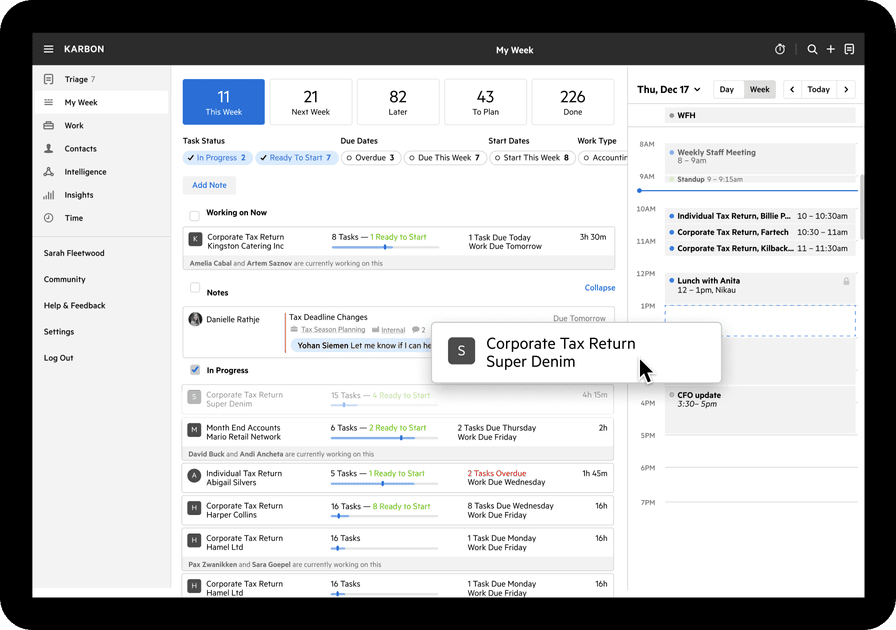The width and height of the screenshot is (896, 630).
Task: Open the Time tracking section
Action: pyautogui.click(x=48, y=217)
